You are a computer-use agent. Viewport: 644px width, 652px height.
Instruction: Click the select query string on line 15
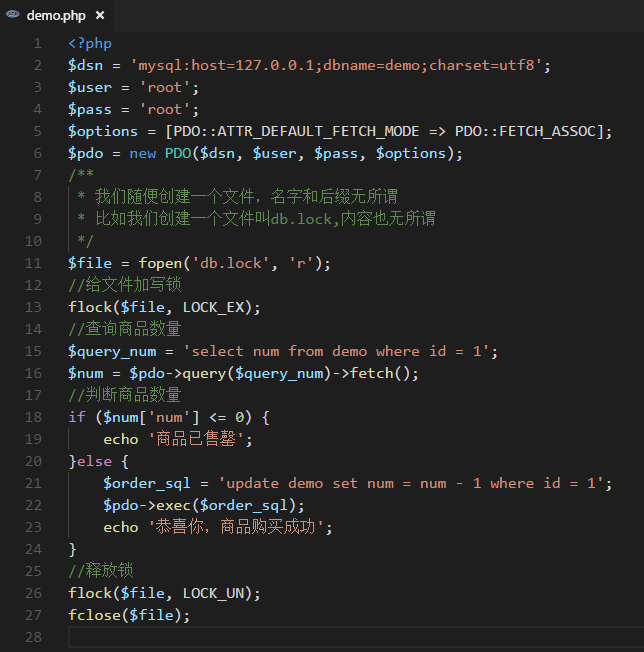pos(344,351)
